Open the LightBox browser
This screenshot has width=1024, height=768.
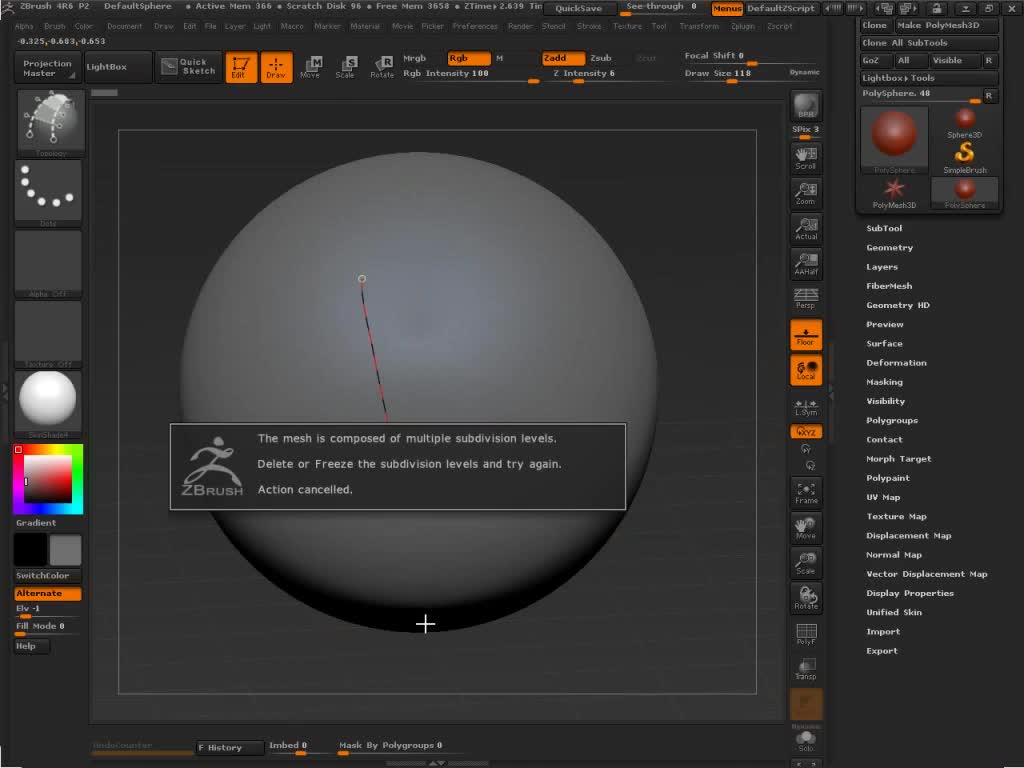(x=118, y=67)
